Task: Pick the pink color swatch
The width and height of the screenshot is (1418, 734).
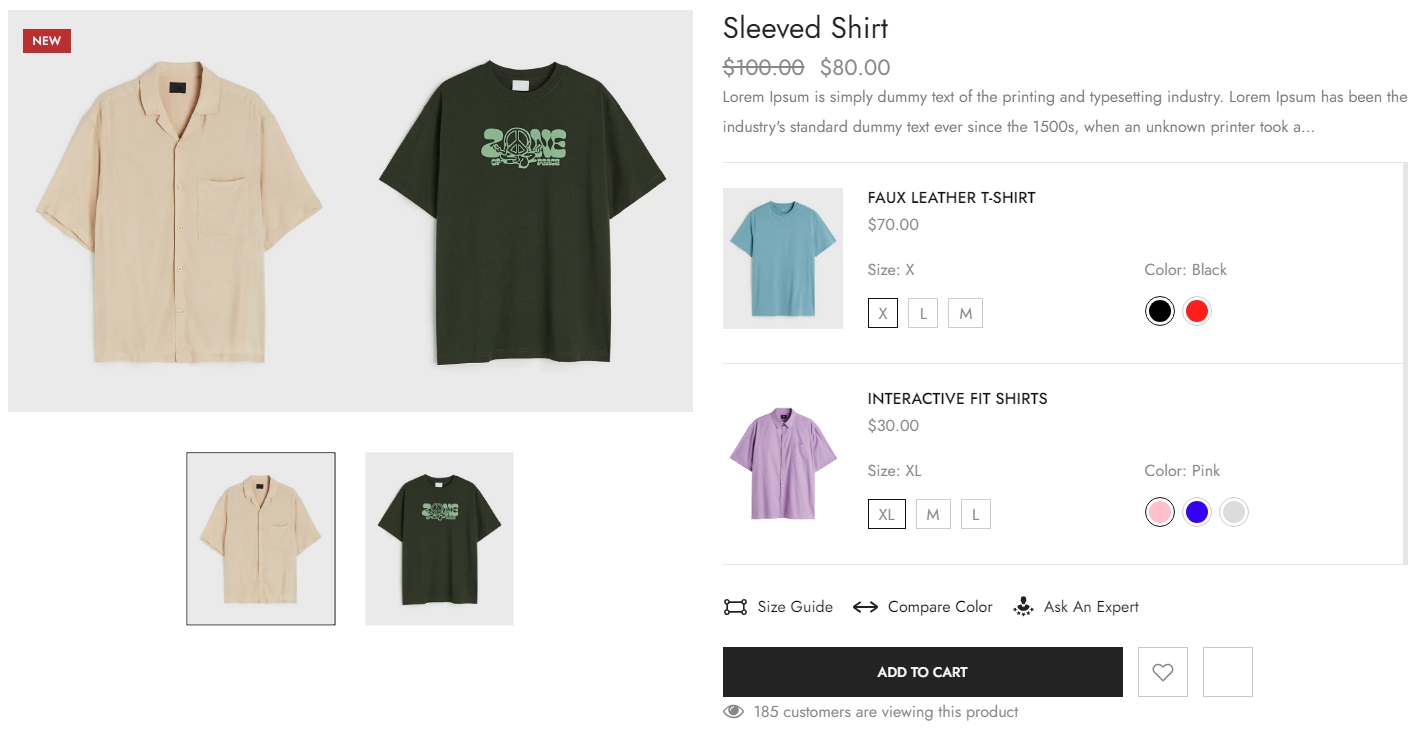Action: tap(1159, 512)
